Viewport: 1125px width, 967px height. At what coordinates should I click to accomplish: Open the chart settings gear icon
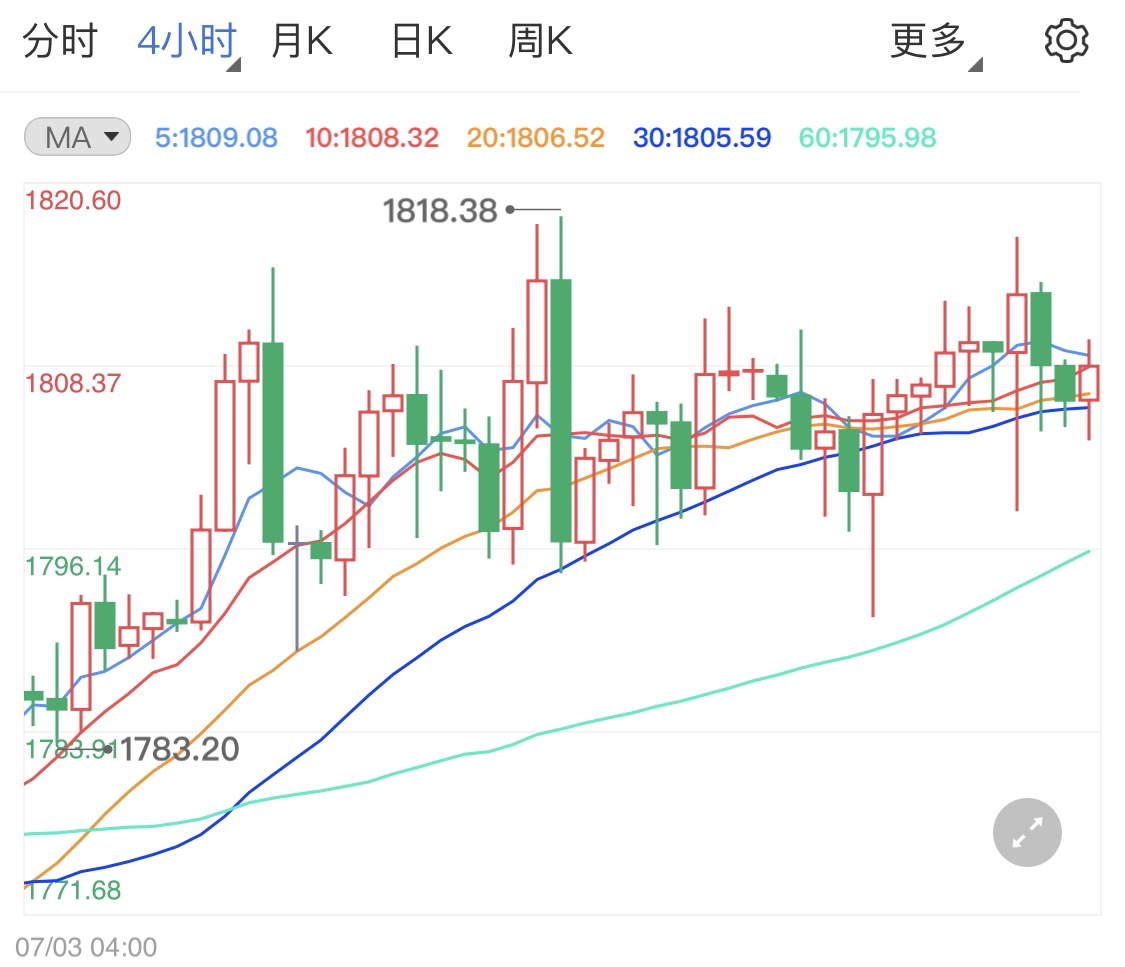[x=1066, y=40]
